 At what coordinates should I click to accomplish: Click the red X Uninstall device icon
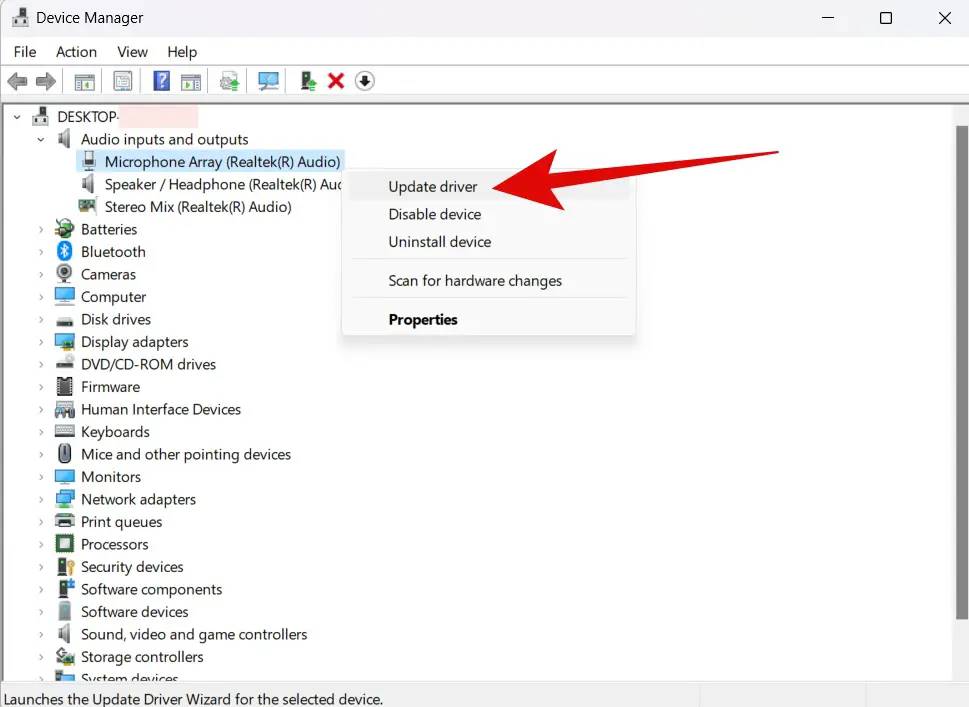[x=336, y=81]
